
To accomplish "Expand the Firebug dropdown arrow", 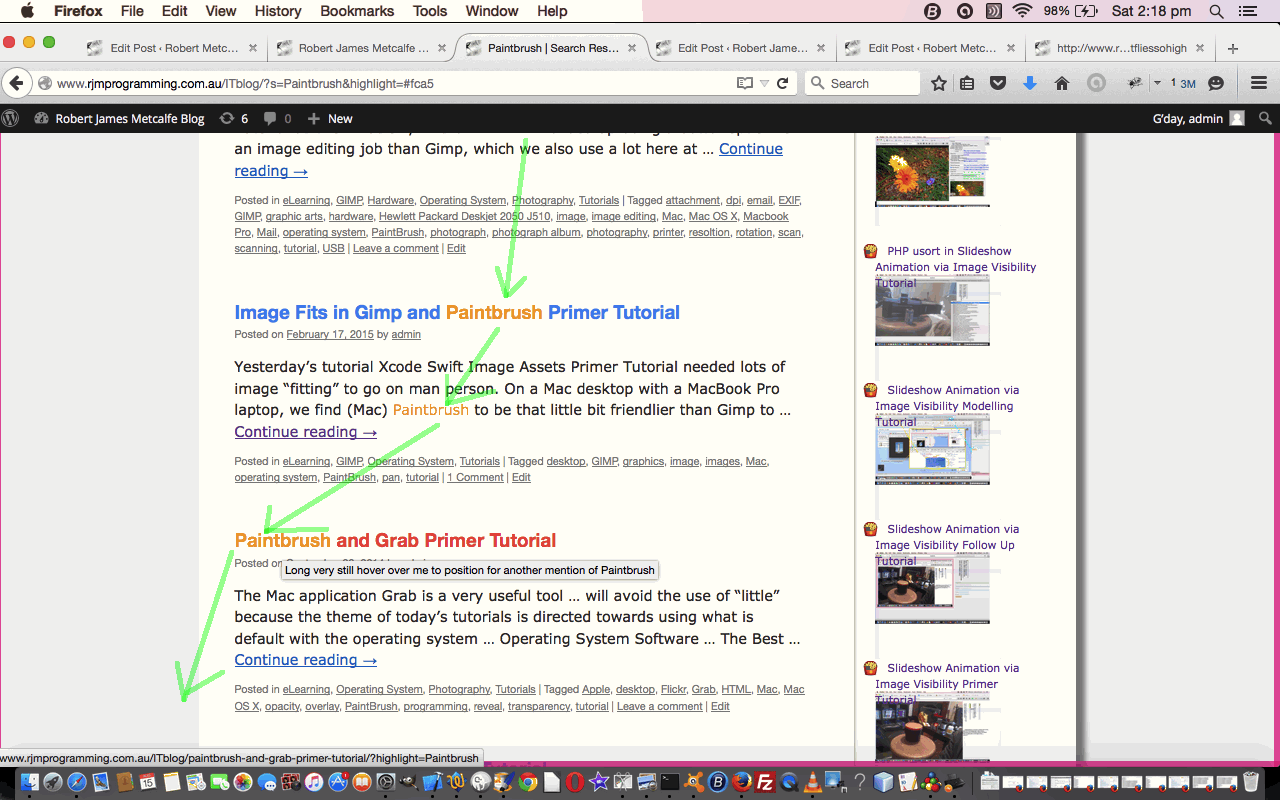I will point(1157,84).
